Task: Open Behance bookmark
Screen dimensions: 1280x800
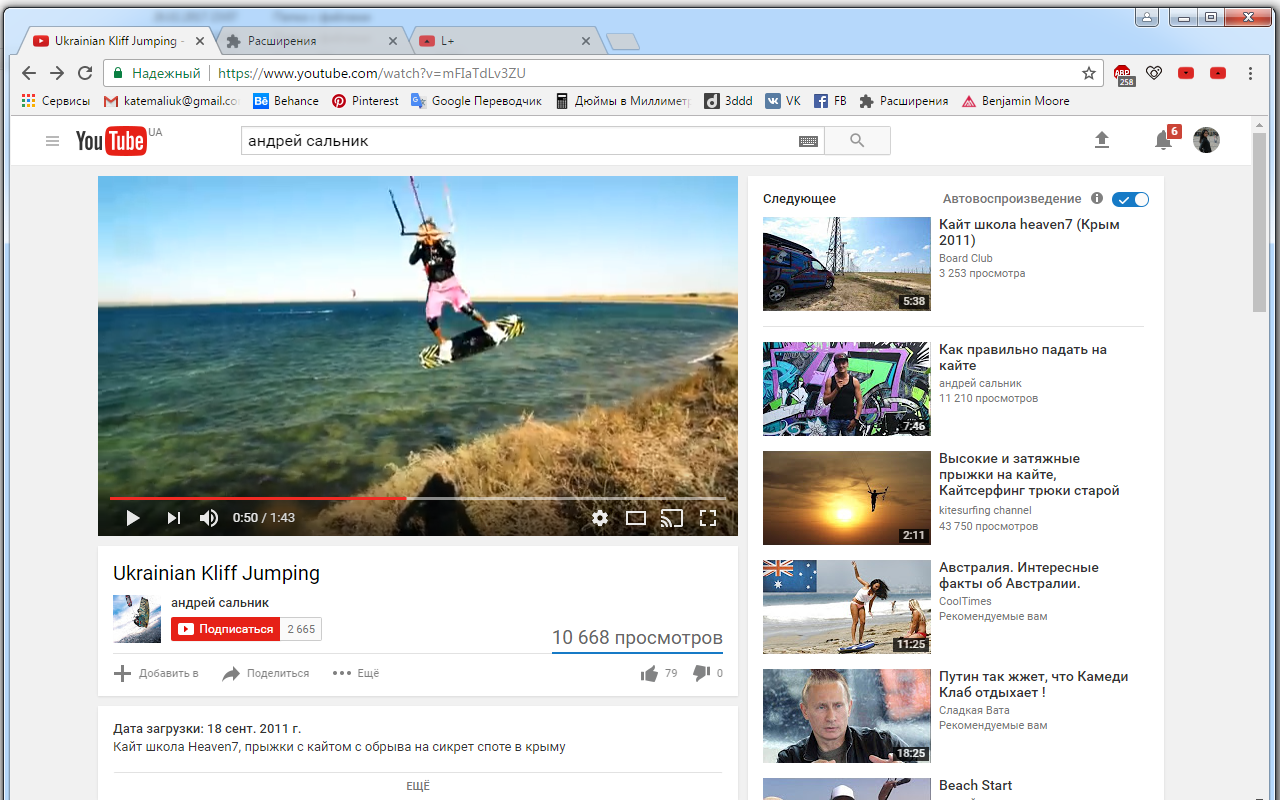Action: pyautogui.click(x=286, y=101)
